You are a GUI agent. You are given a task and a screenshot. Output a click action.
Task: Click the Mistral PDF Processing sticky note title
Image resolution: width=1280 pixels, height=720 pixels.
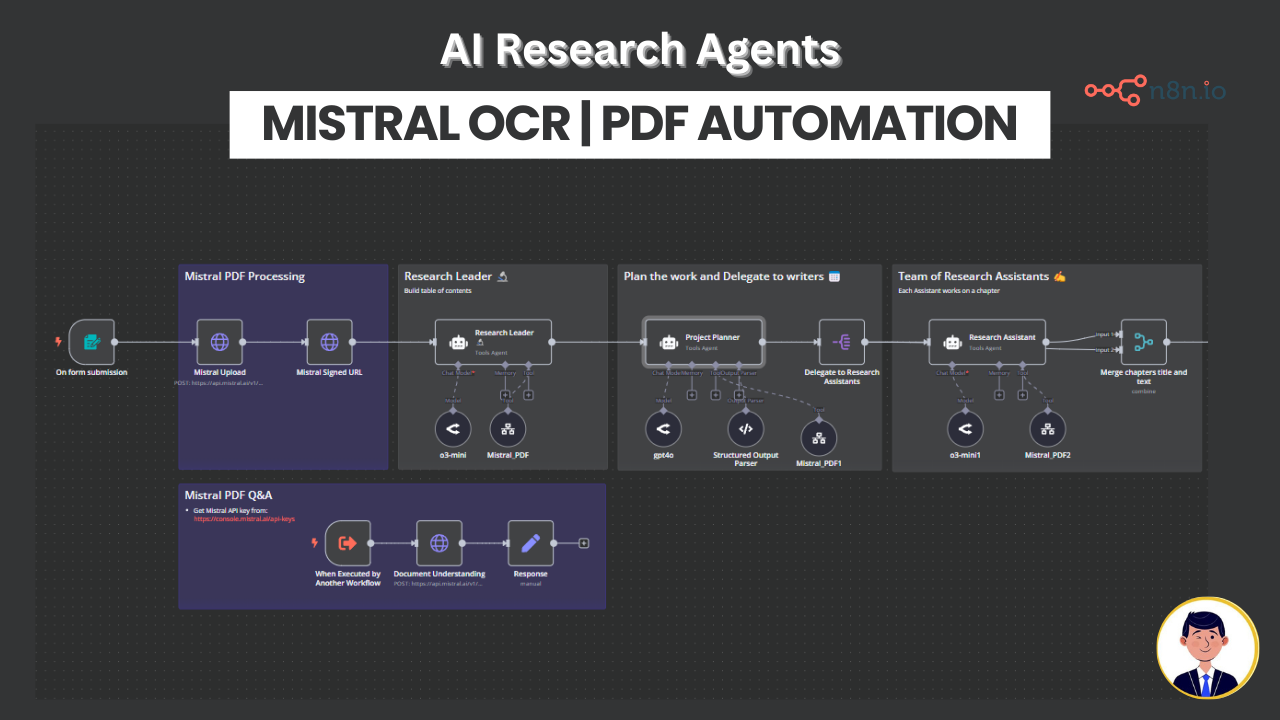click(245, 276)
